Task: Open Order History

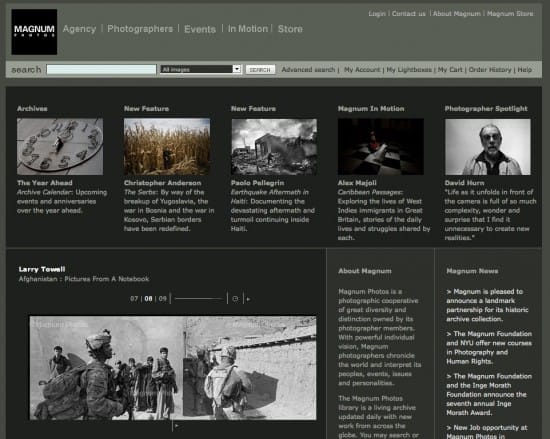Action: pos(490,70)
